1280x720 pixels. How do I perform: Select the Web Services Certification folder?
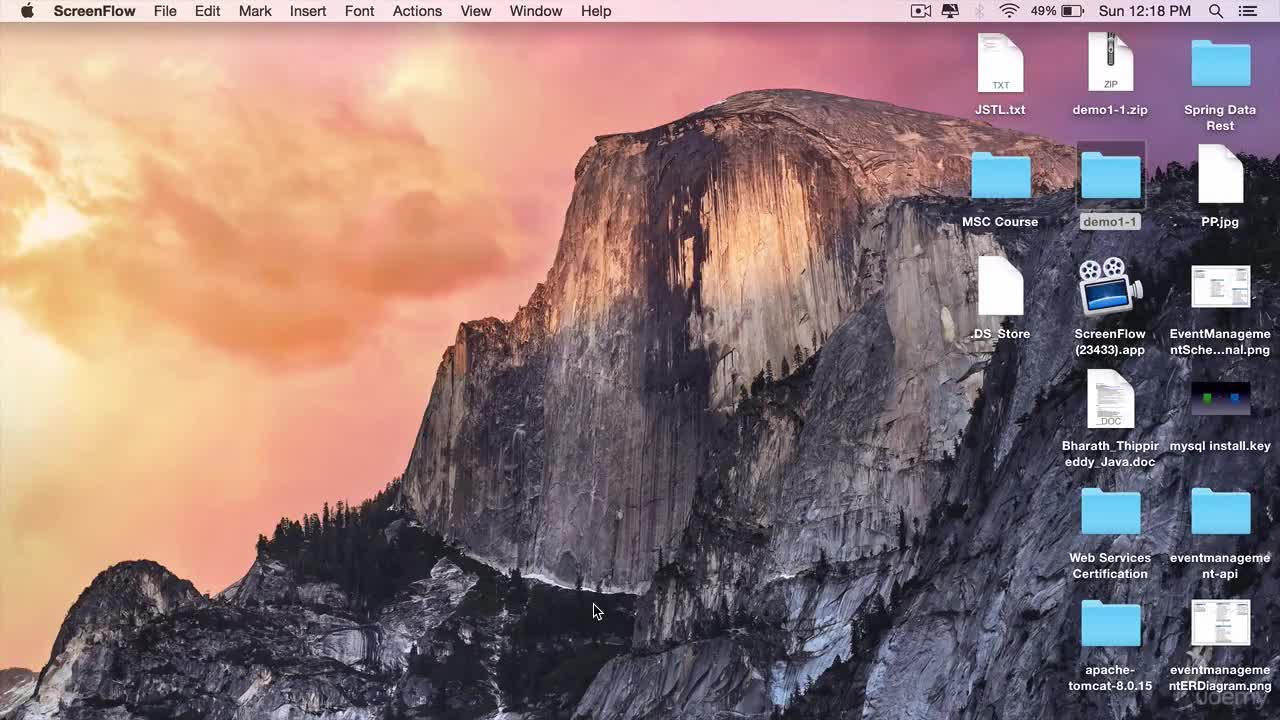point(1110,511)
